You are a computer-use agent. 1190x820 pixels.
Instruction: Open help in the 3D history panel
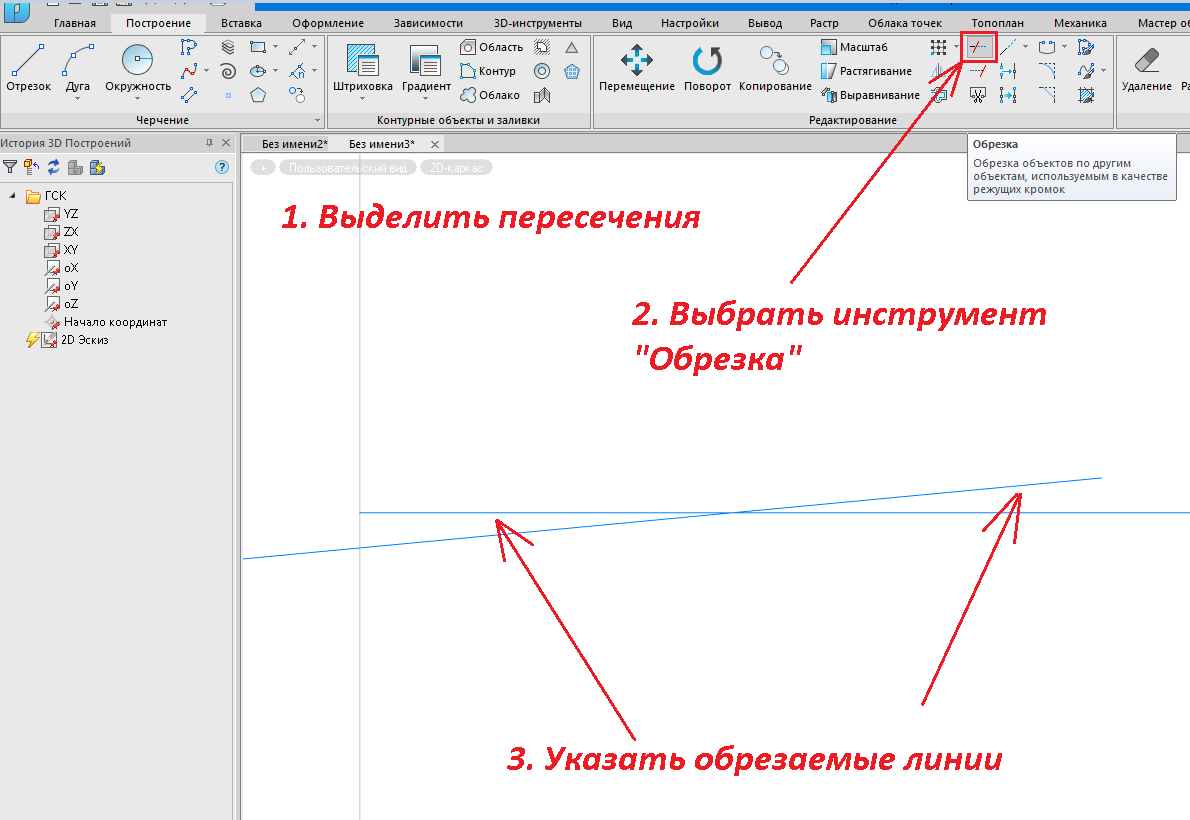point(222,167)
